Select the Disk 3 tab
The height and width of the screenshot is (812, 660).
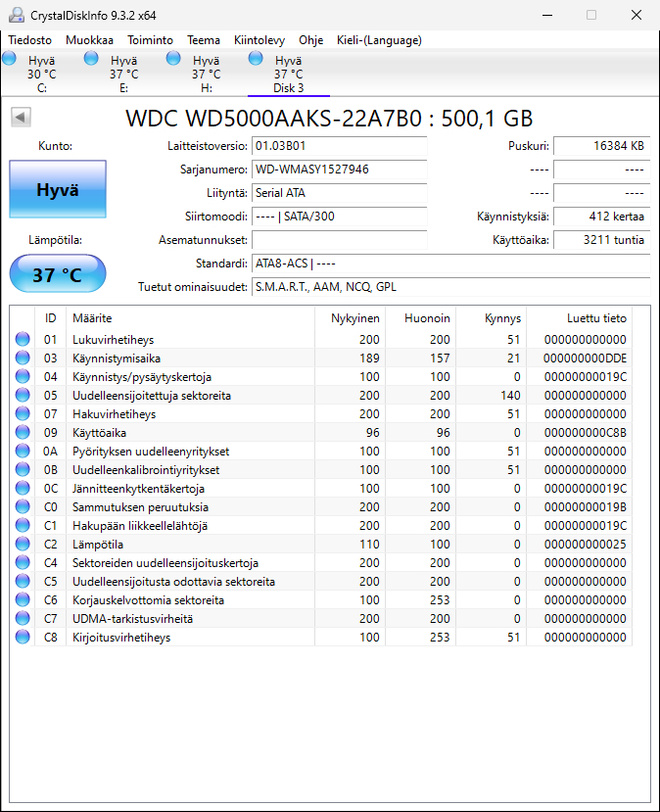[289, 74]
